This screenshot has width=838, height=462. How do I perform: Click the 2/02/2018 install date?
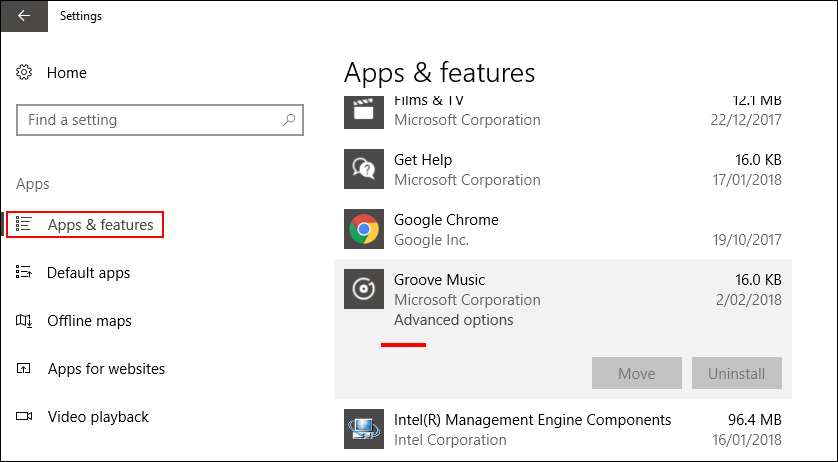pyautogui.click(x=749, y=299)
